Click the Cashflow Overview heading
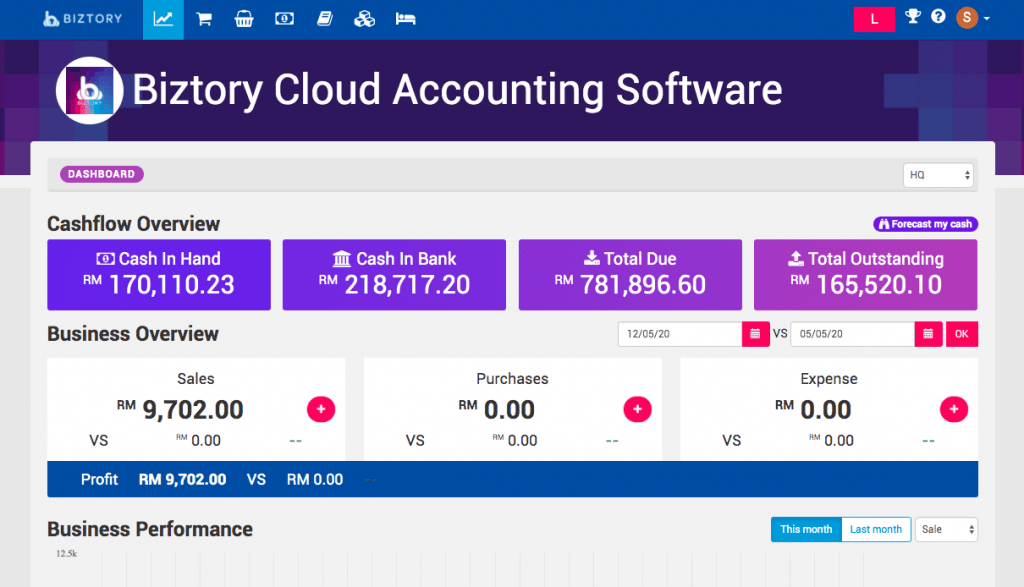 pyautogui.click(x=133, y=224)
